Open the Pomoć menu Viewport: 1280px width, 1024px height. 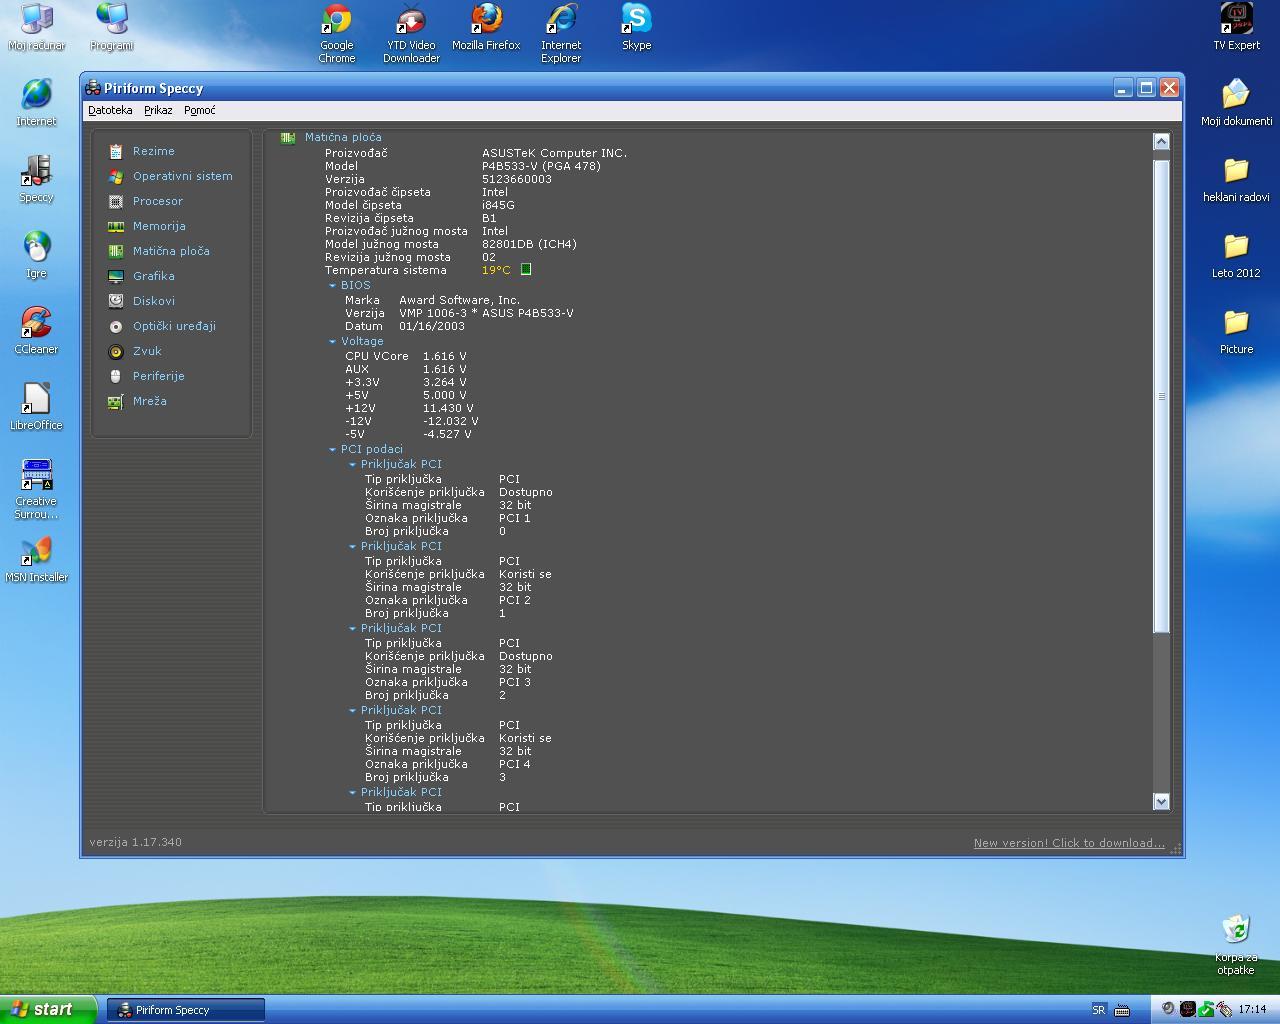coord(199,110)
